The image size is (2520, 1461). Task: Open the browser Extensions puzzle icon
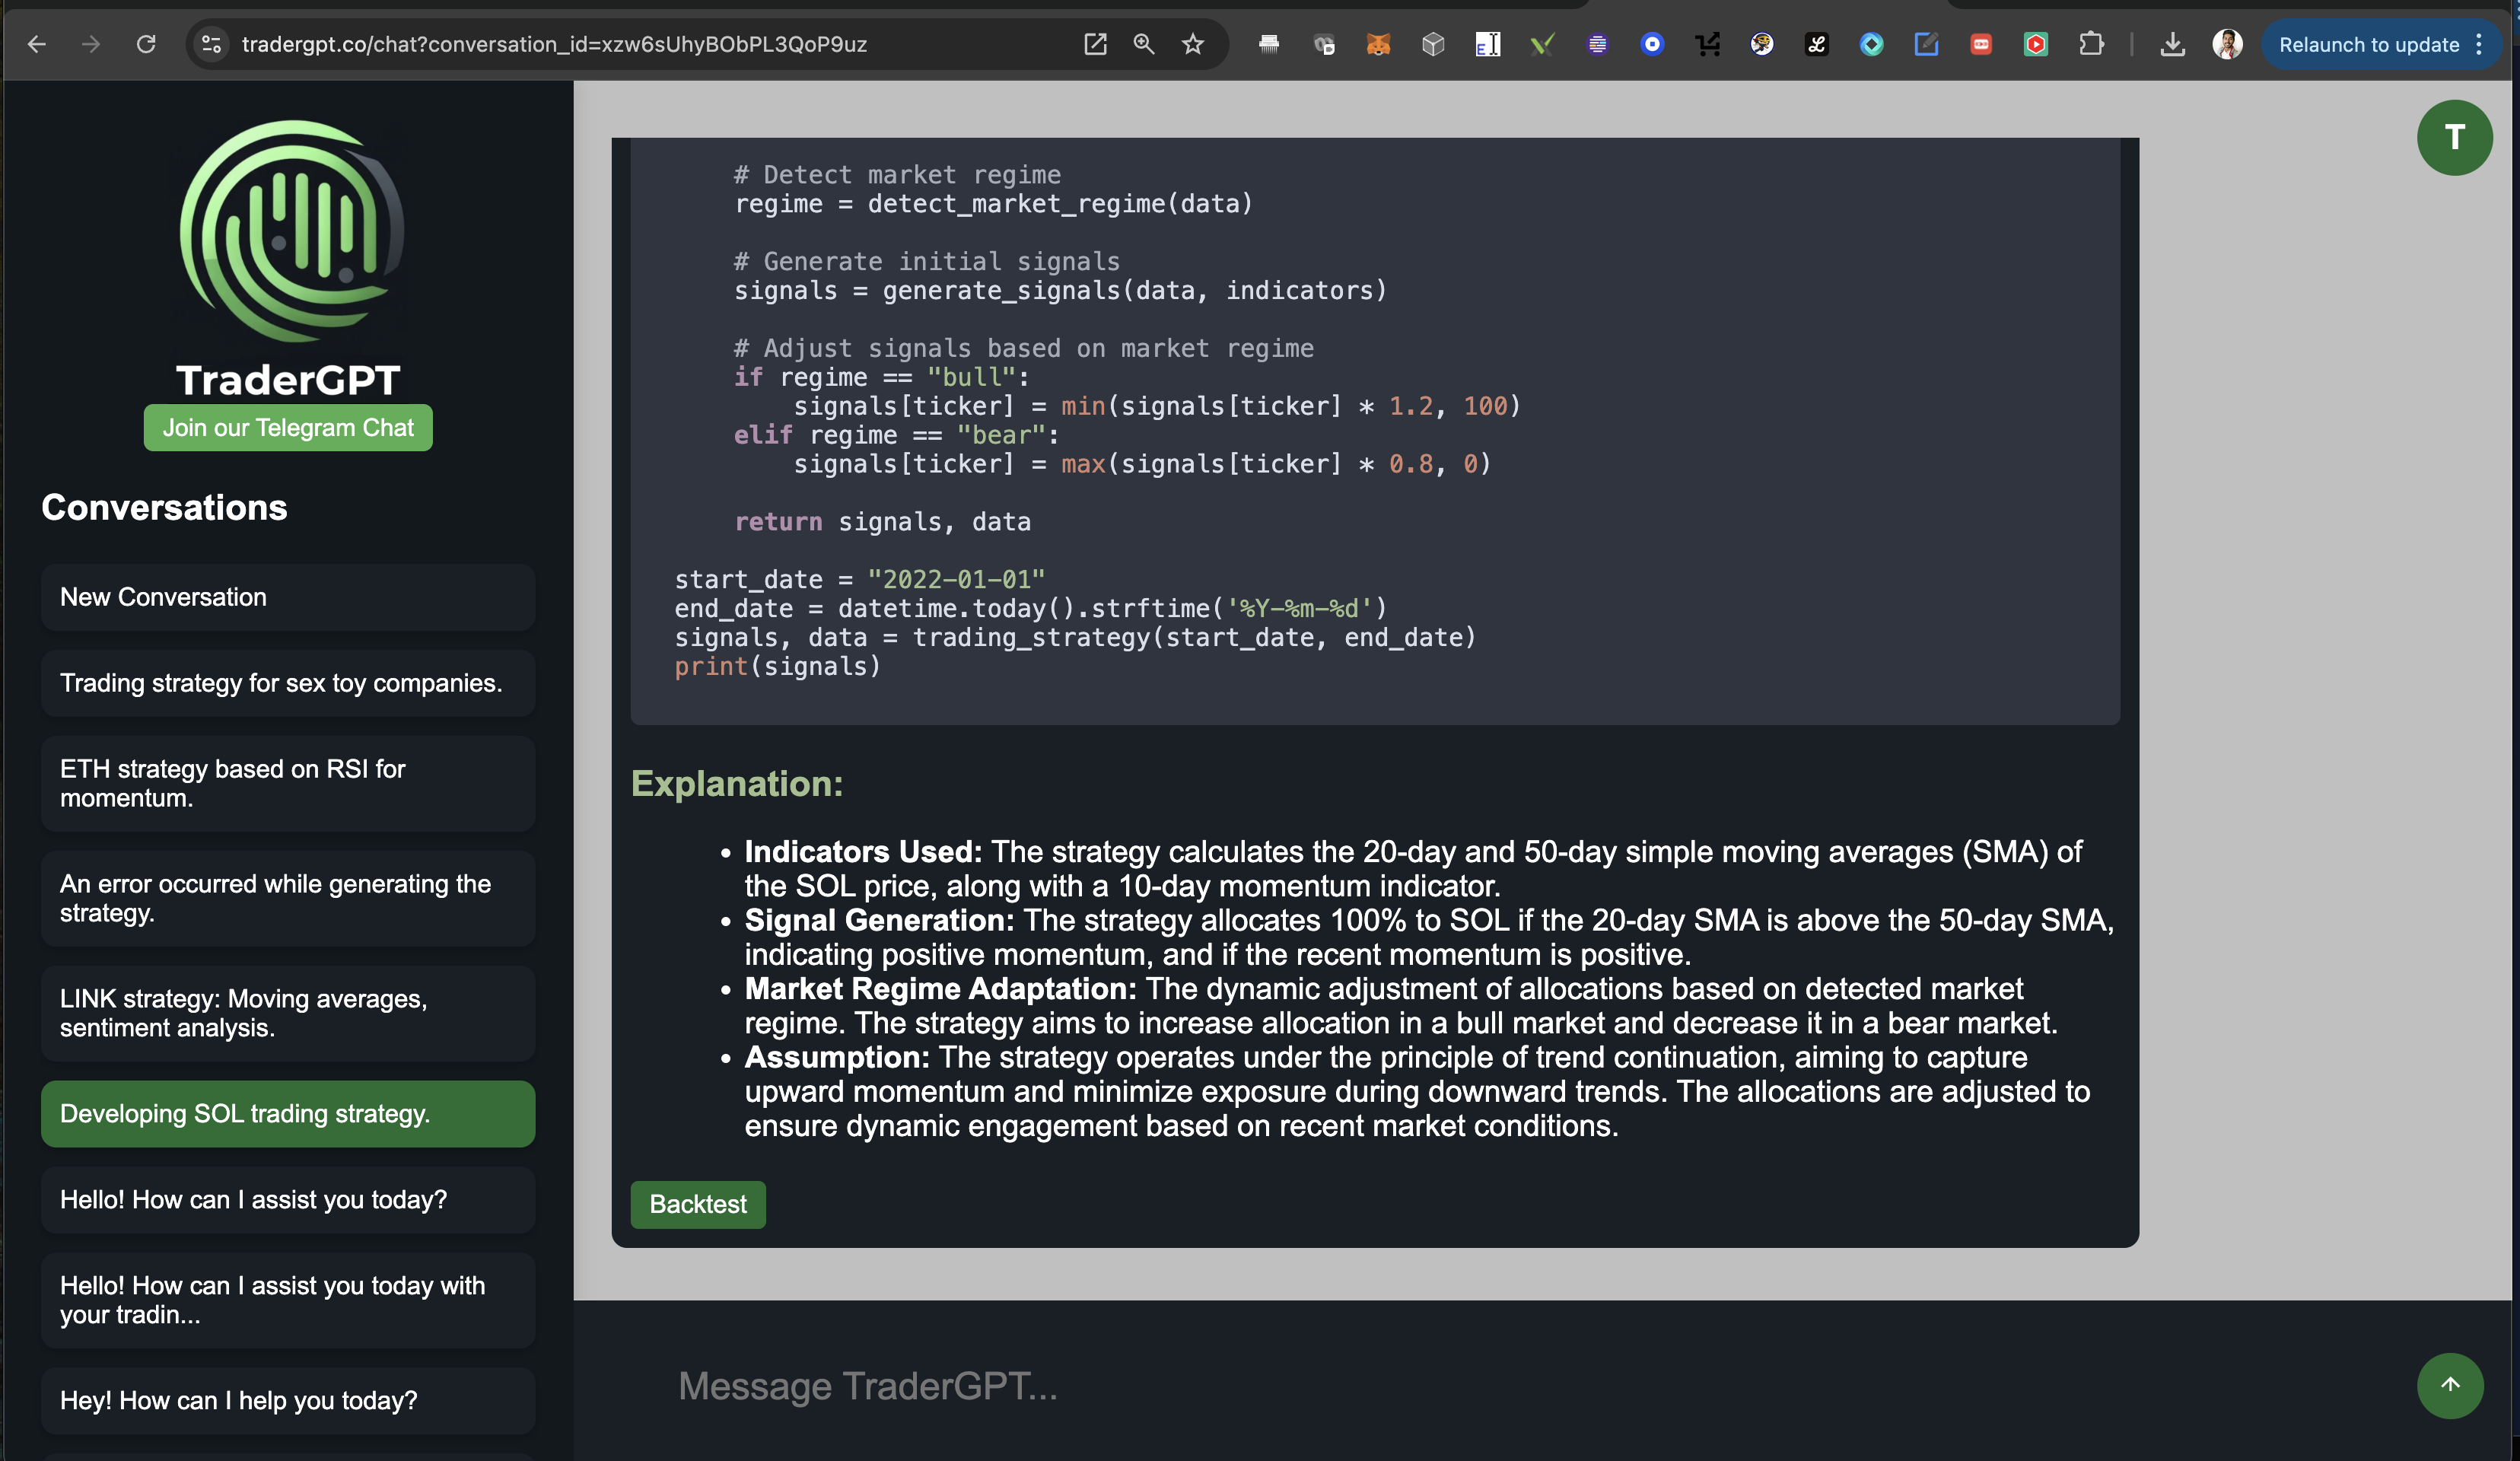[2091, 44]
